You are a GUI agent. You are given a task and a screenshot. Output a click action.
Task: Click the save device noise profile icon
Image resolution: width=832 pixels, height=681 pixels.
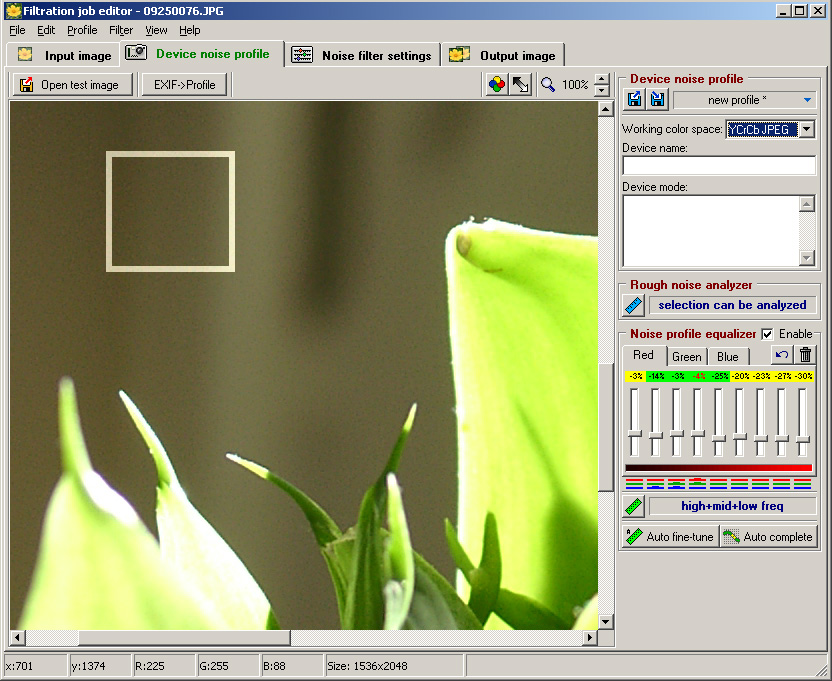657,99
